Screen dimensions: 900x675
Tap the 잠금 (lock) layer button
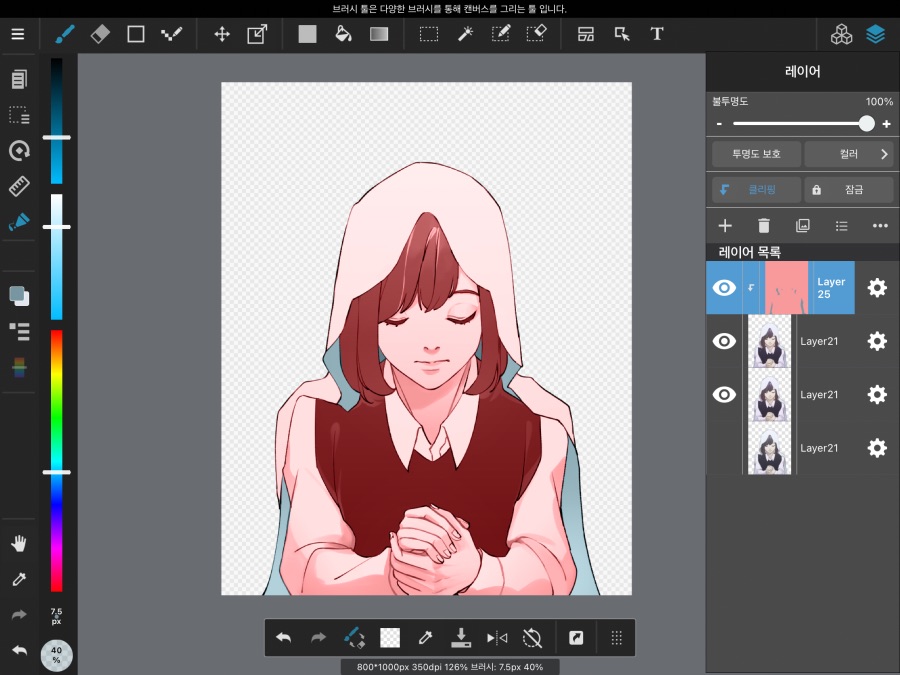pyautogui.click(x=849, y=189)
